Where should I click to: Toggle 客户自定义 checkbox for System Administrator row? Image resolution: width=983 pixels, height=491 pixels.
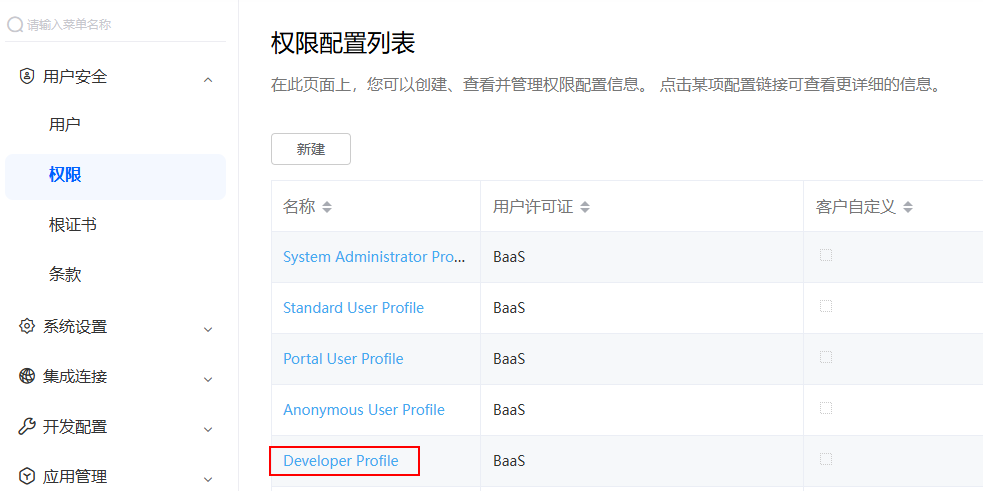click(x=826, y=255)
